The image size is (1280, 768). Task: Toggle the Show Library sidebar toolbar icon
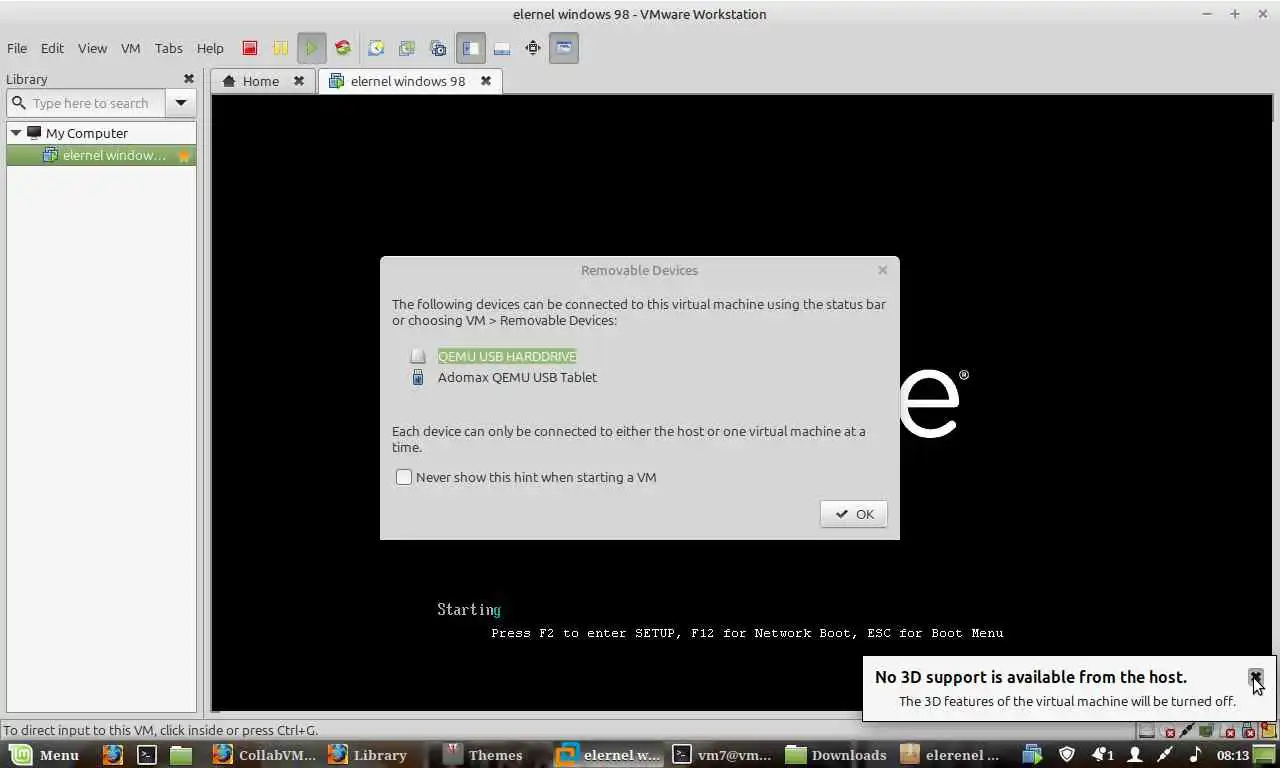471,48
